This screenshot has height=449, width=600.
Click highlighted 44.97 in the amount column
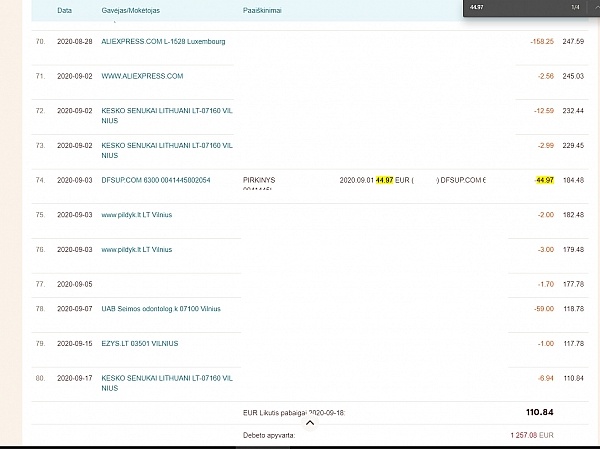pyautogui.click(x=545, y=180)
